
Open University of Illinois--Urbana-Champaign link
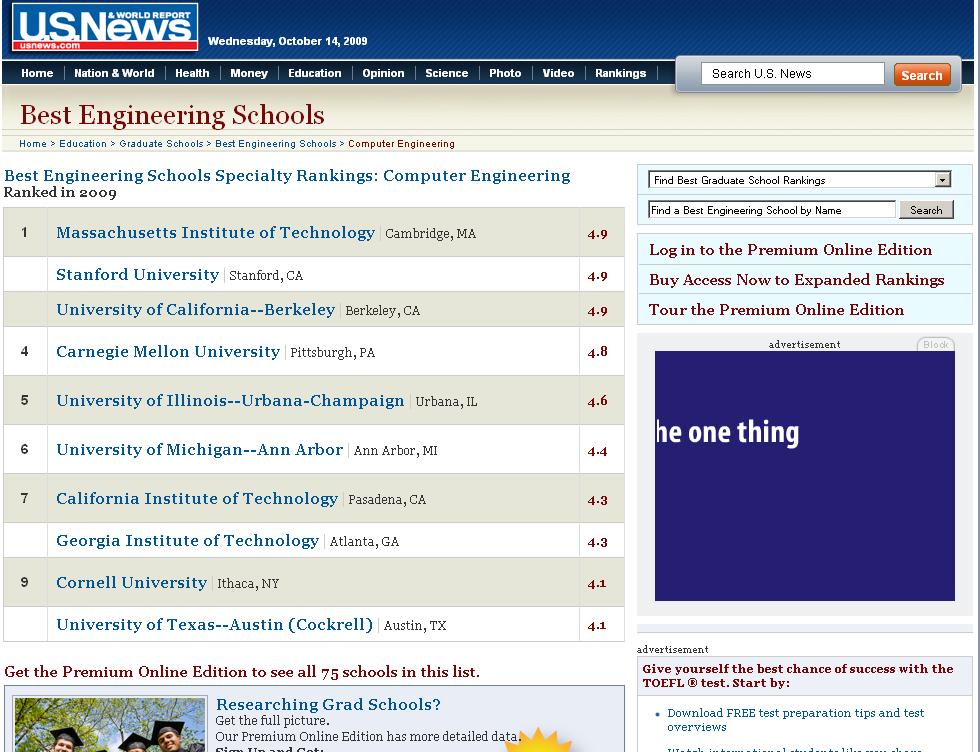click(230, 401)
